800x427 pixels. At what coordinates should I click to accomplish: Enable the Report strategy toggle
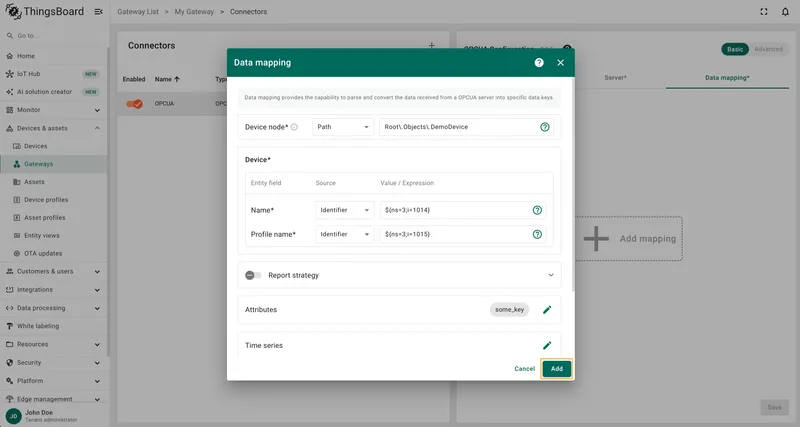click(253, 275)
